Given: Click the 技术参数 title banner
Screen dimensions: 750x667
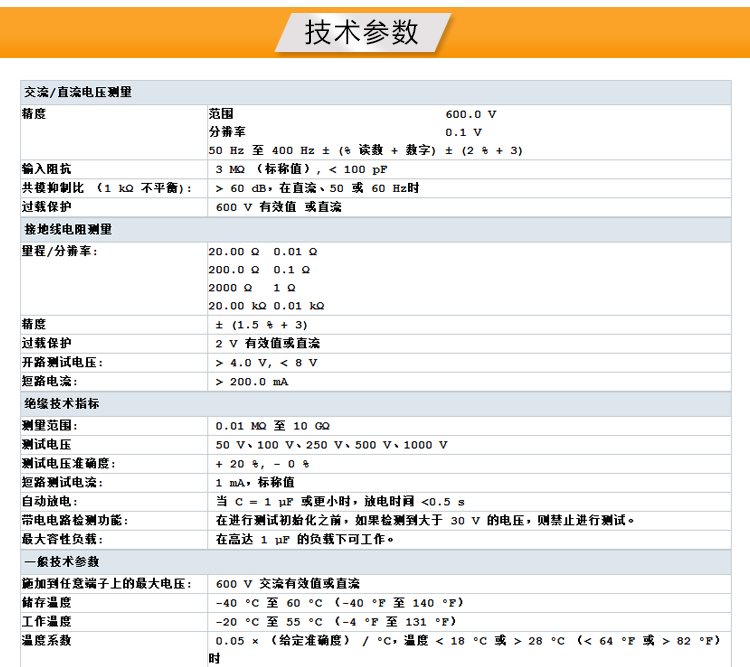Looking at the screenshot, I should (362, 32).
